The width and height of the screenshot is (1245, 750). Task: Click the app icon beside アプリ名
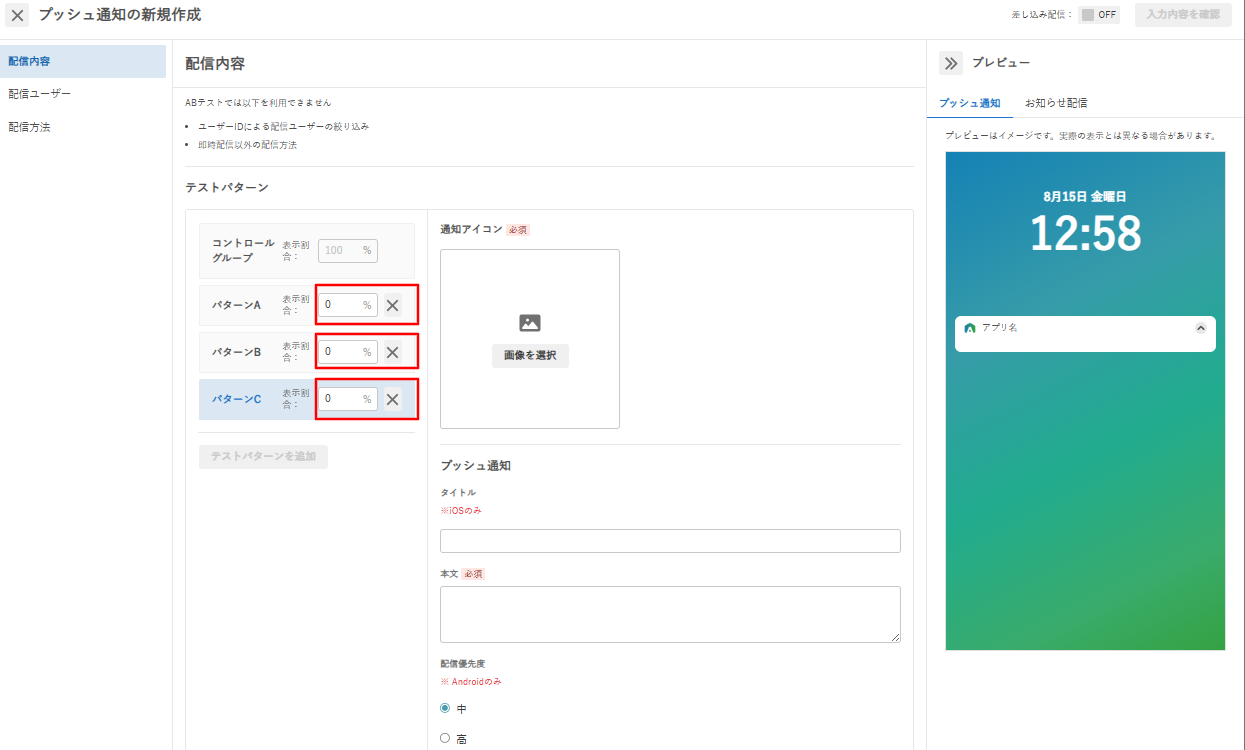pos(970,328)
